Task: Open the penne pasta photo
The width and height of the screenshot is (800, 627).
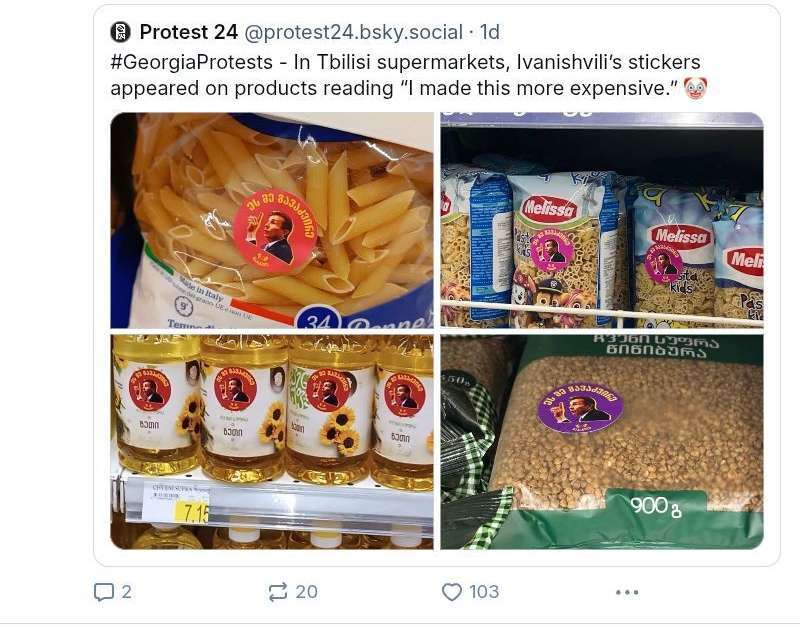Action: click(271, 220)
